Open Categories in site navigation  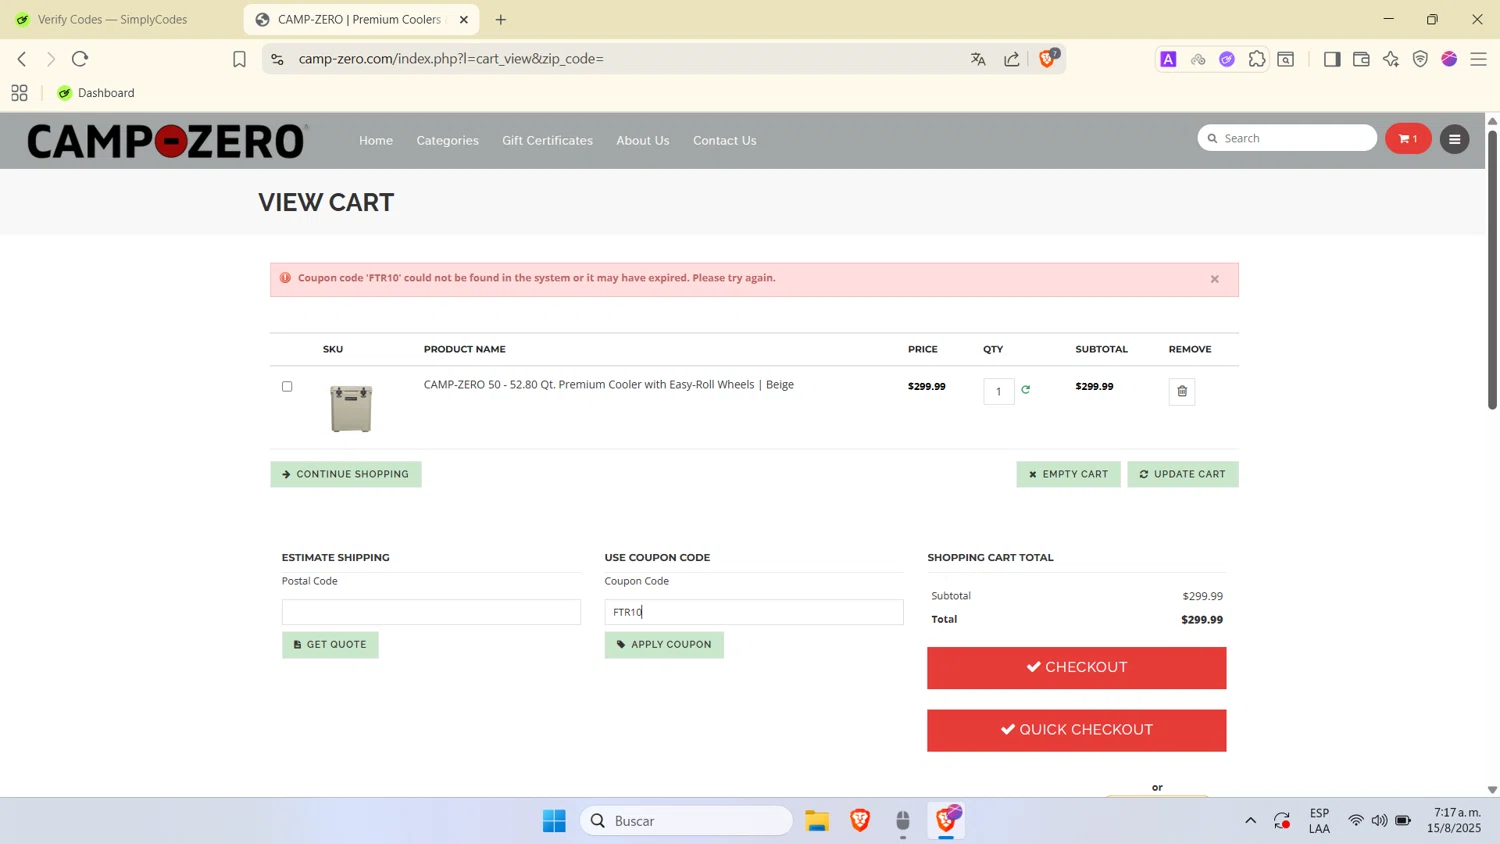[x=447, y=141]
